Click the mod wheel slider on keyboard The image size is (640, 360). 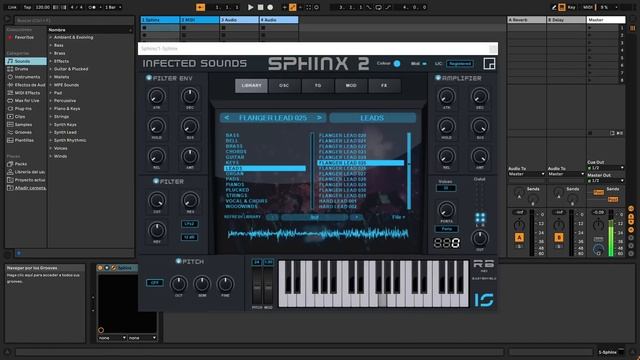268,286
